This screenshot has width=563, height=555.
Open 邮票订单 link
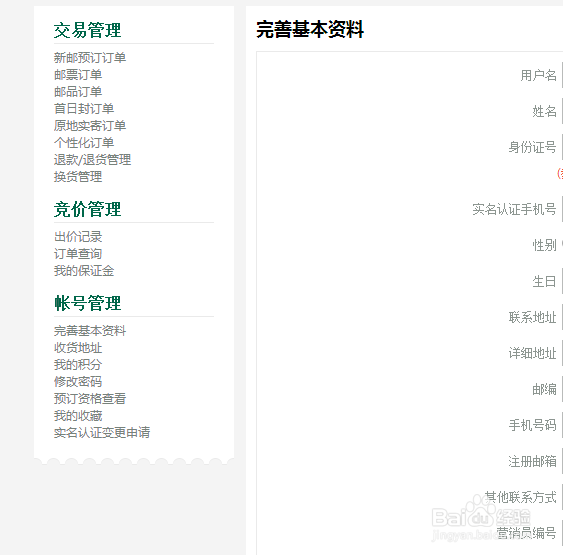[x=78, y=75]
